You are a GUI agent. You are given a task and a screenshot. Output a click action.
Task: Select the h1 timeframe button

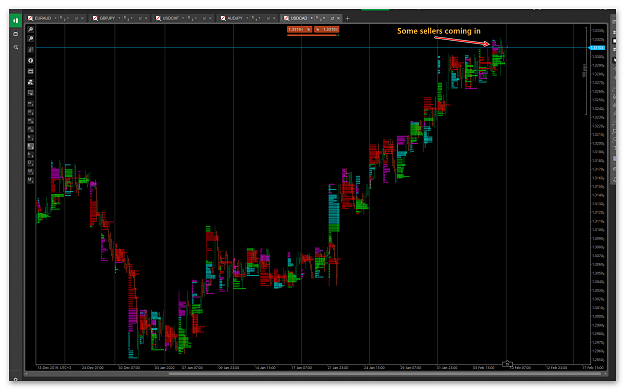pyautogui.click(x=30, y=138)
